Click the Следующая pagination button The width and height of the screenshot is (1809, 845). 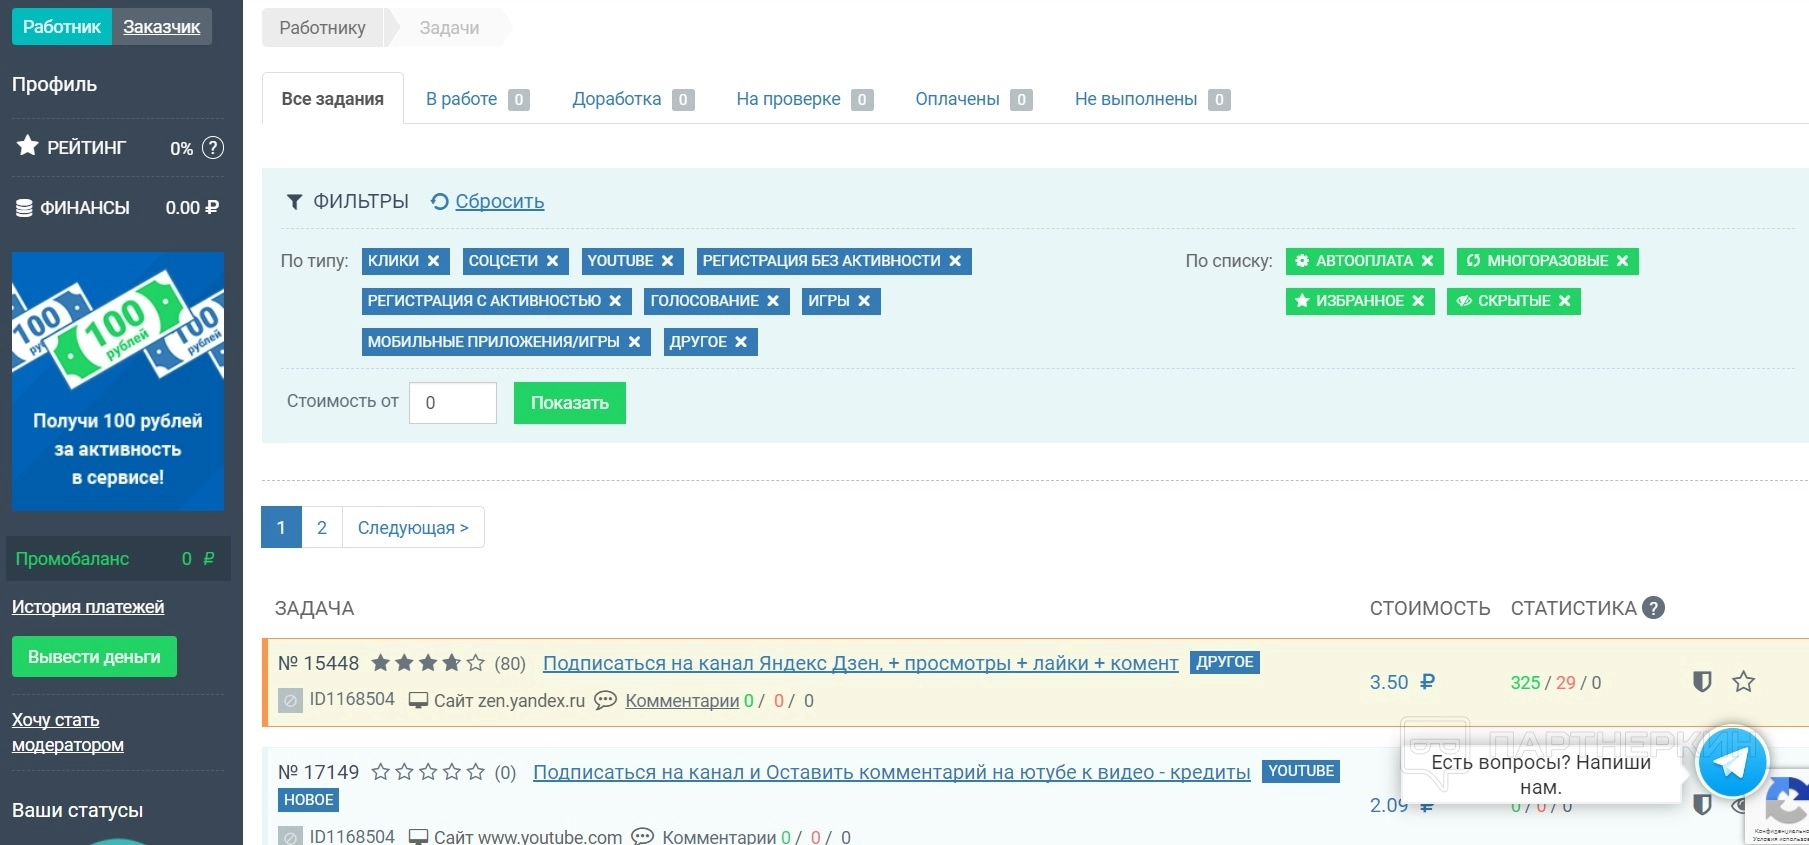[413, 527]
